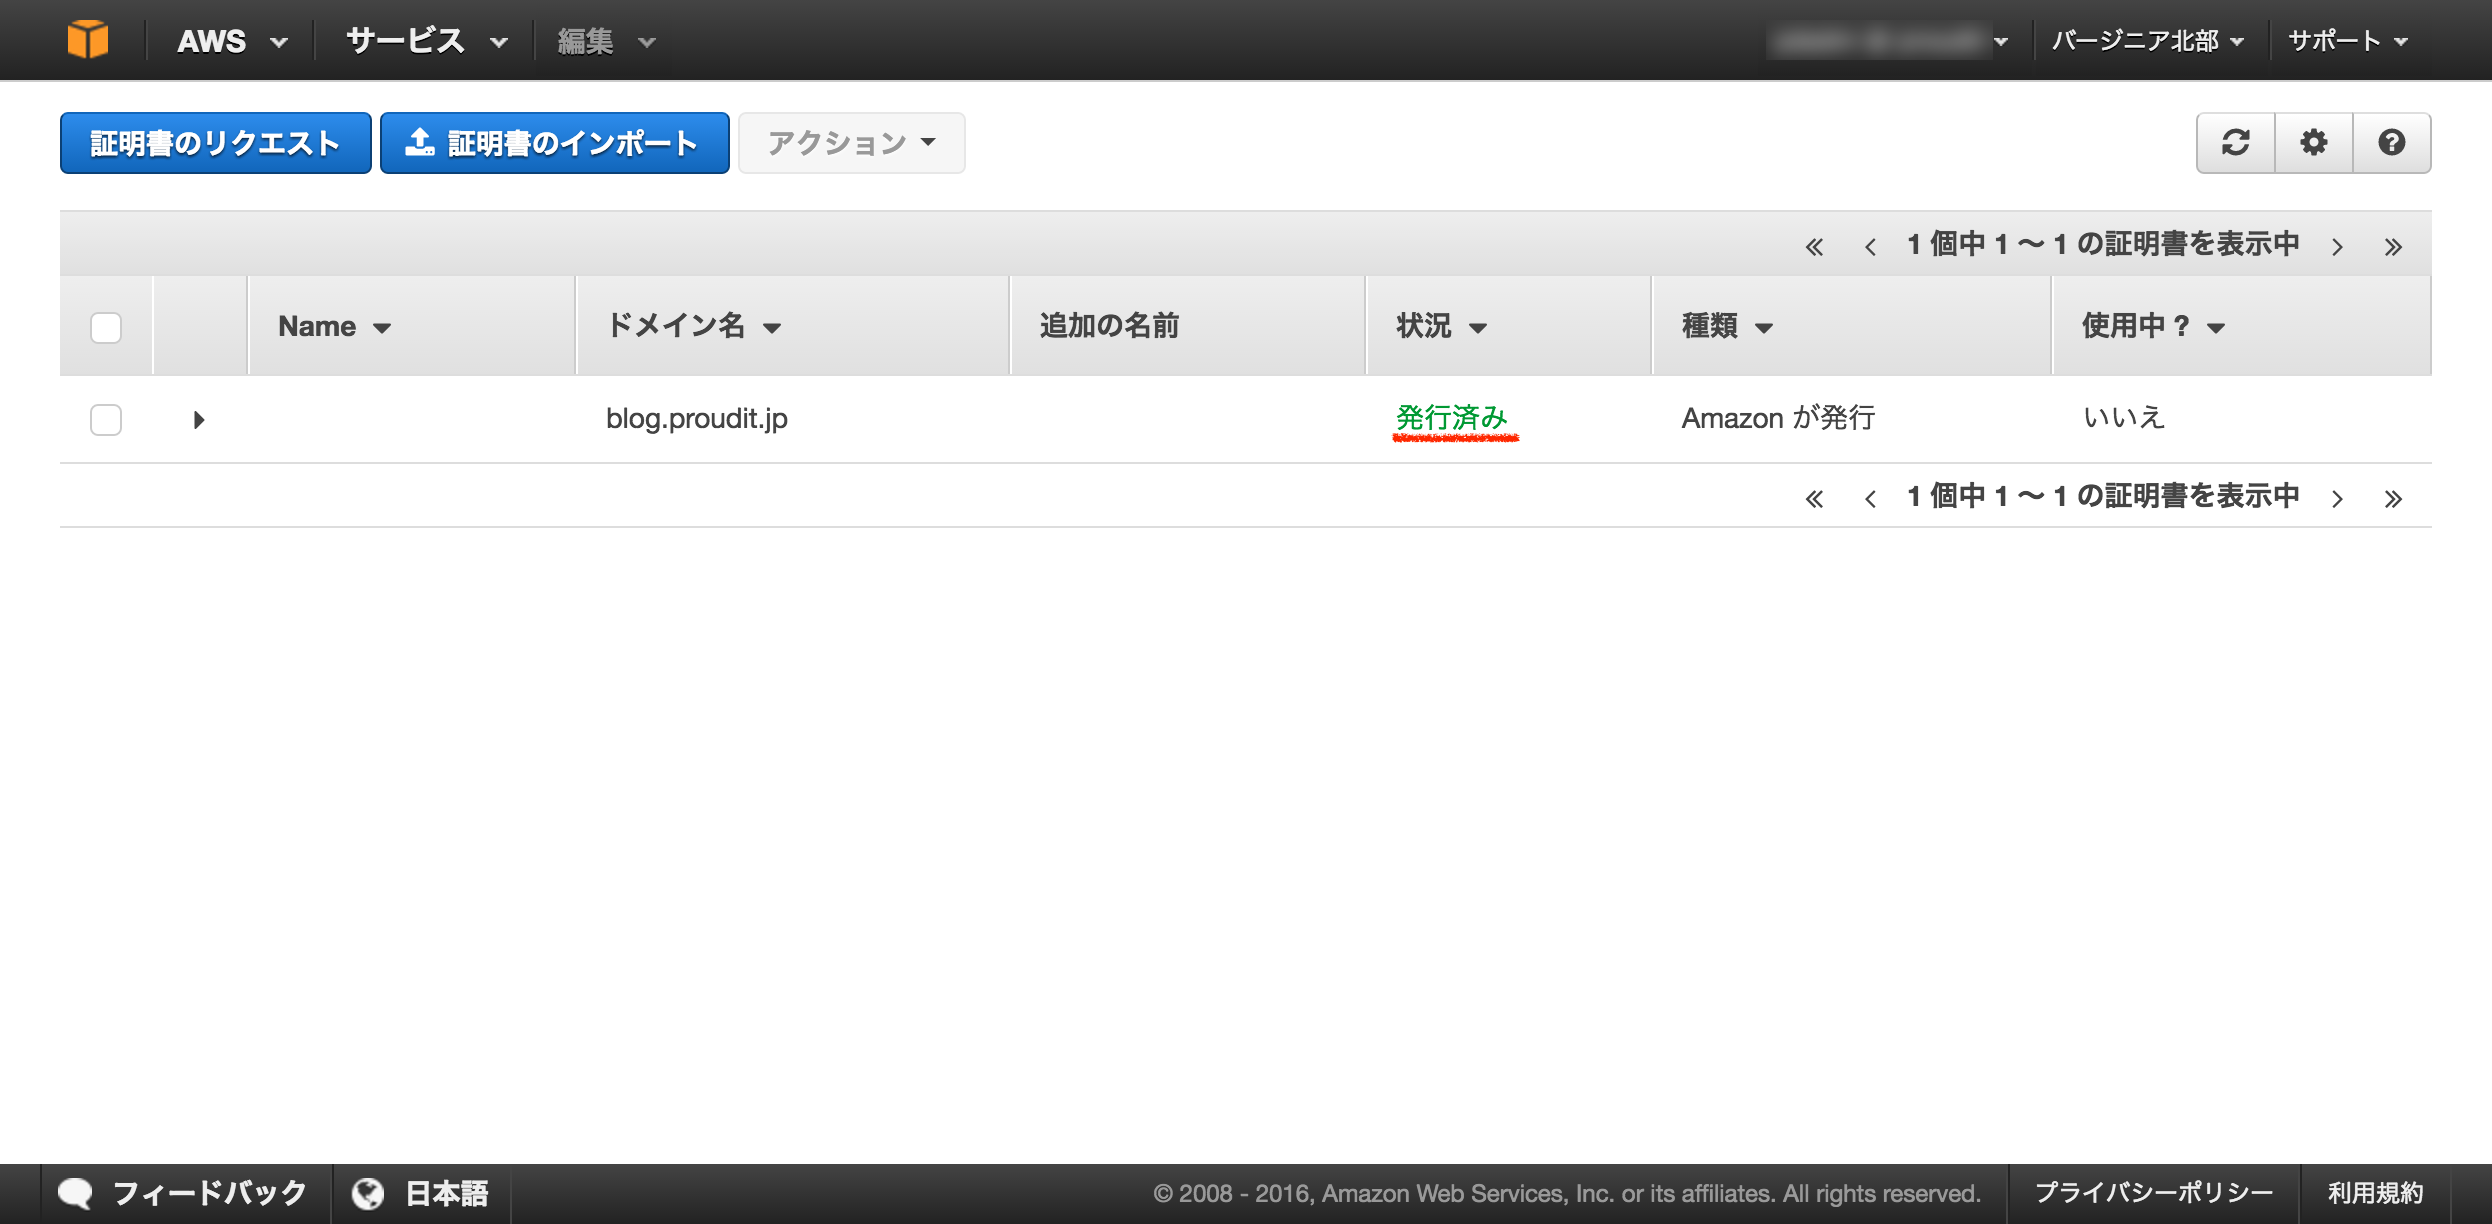
Task: Click the globe icon beside 日本語
Action: (368, 1193)
